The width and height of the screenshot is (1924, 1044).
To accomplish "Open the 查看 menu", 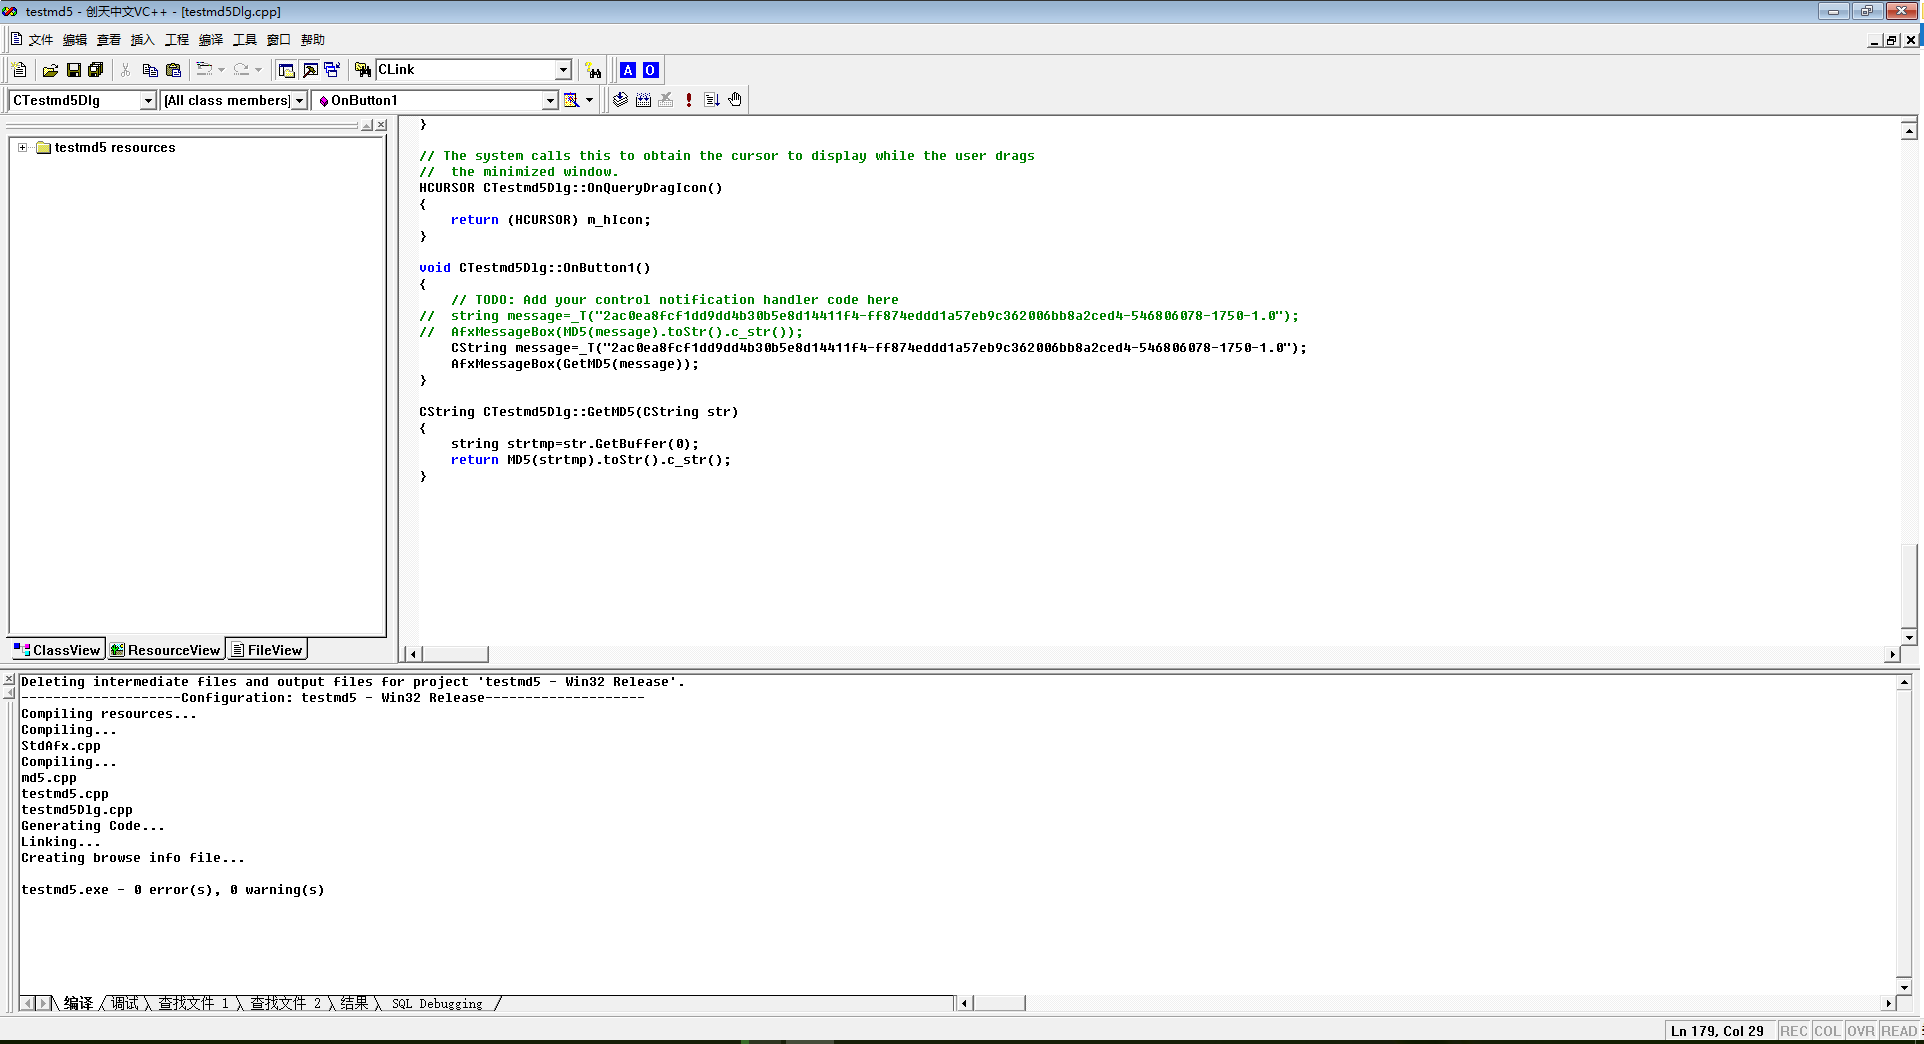I will click(109, 40).
